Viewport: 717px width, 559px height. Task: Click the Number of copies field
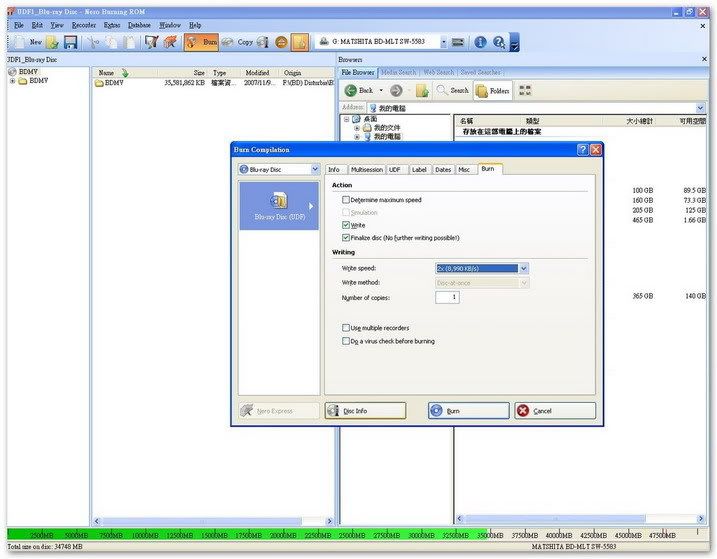[x=447, y=297]
